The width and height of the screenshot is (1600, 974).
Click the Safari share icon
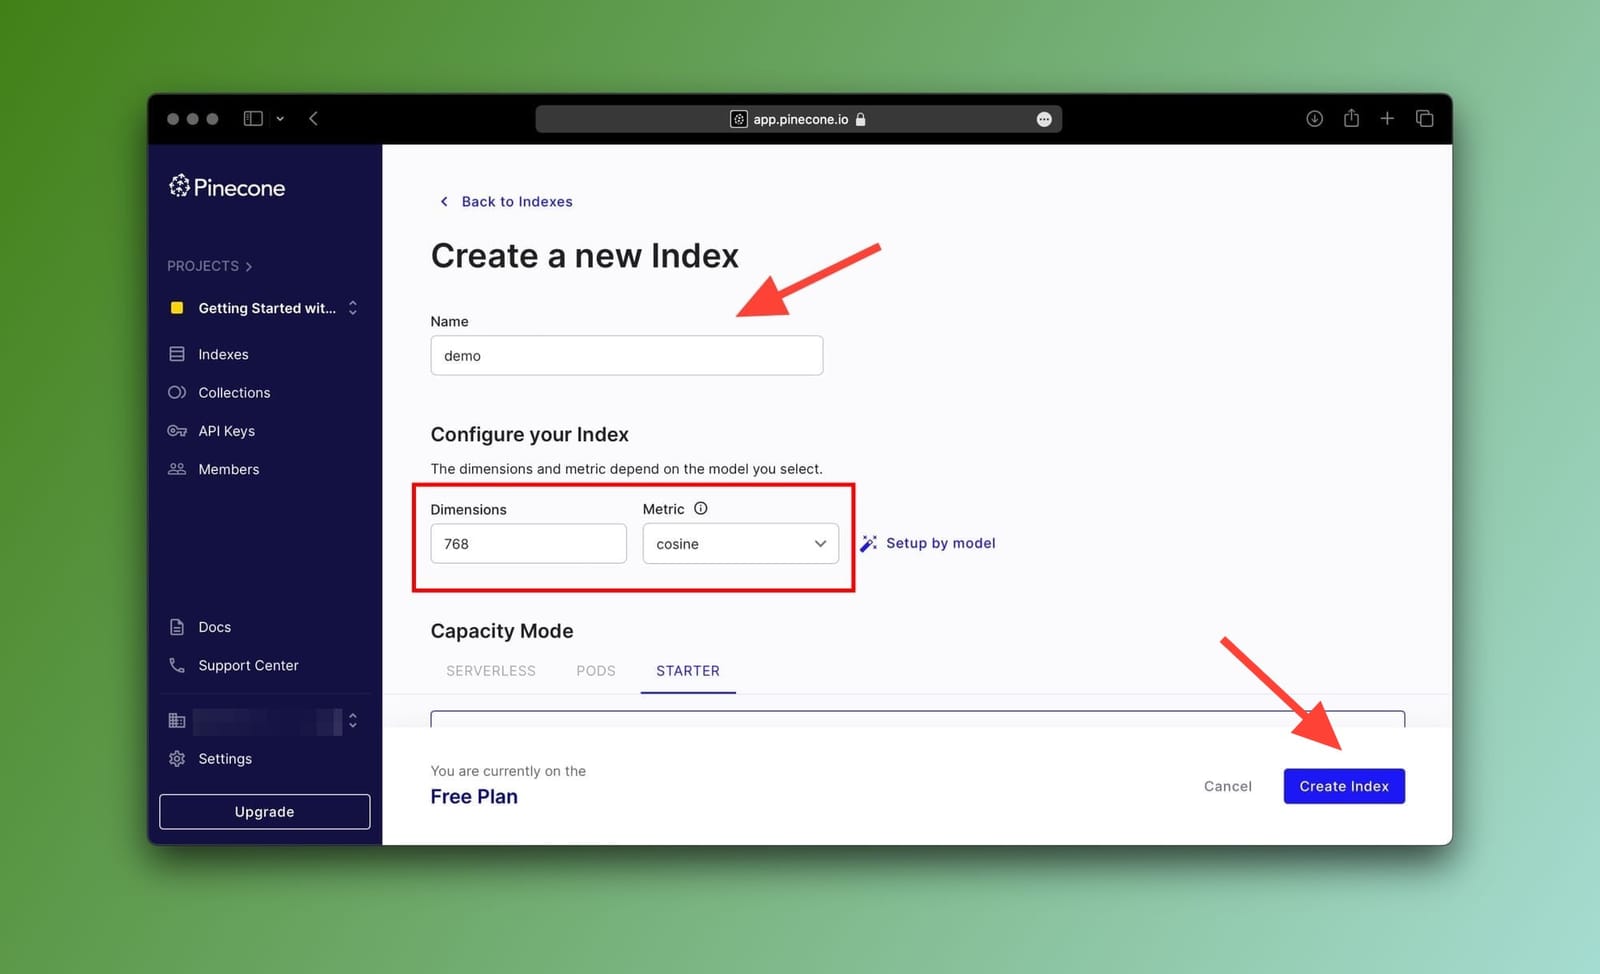pos(1351,118)
